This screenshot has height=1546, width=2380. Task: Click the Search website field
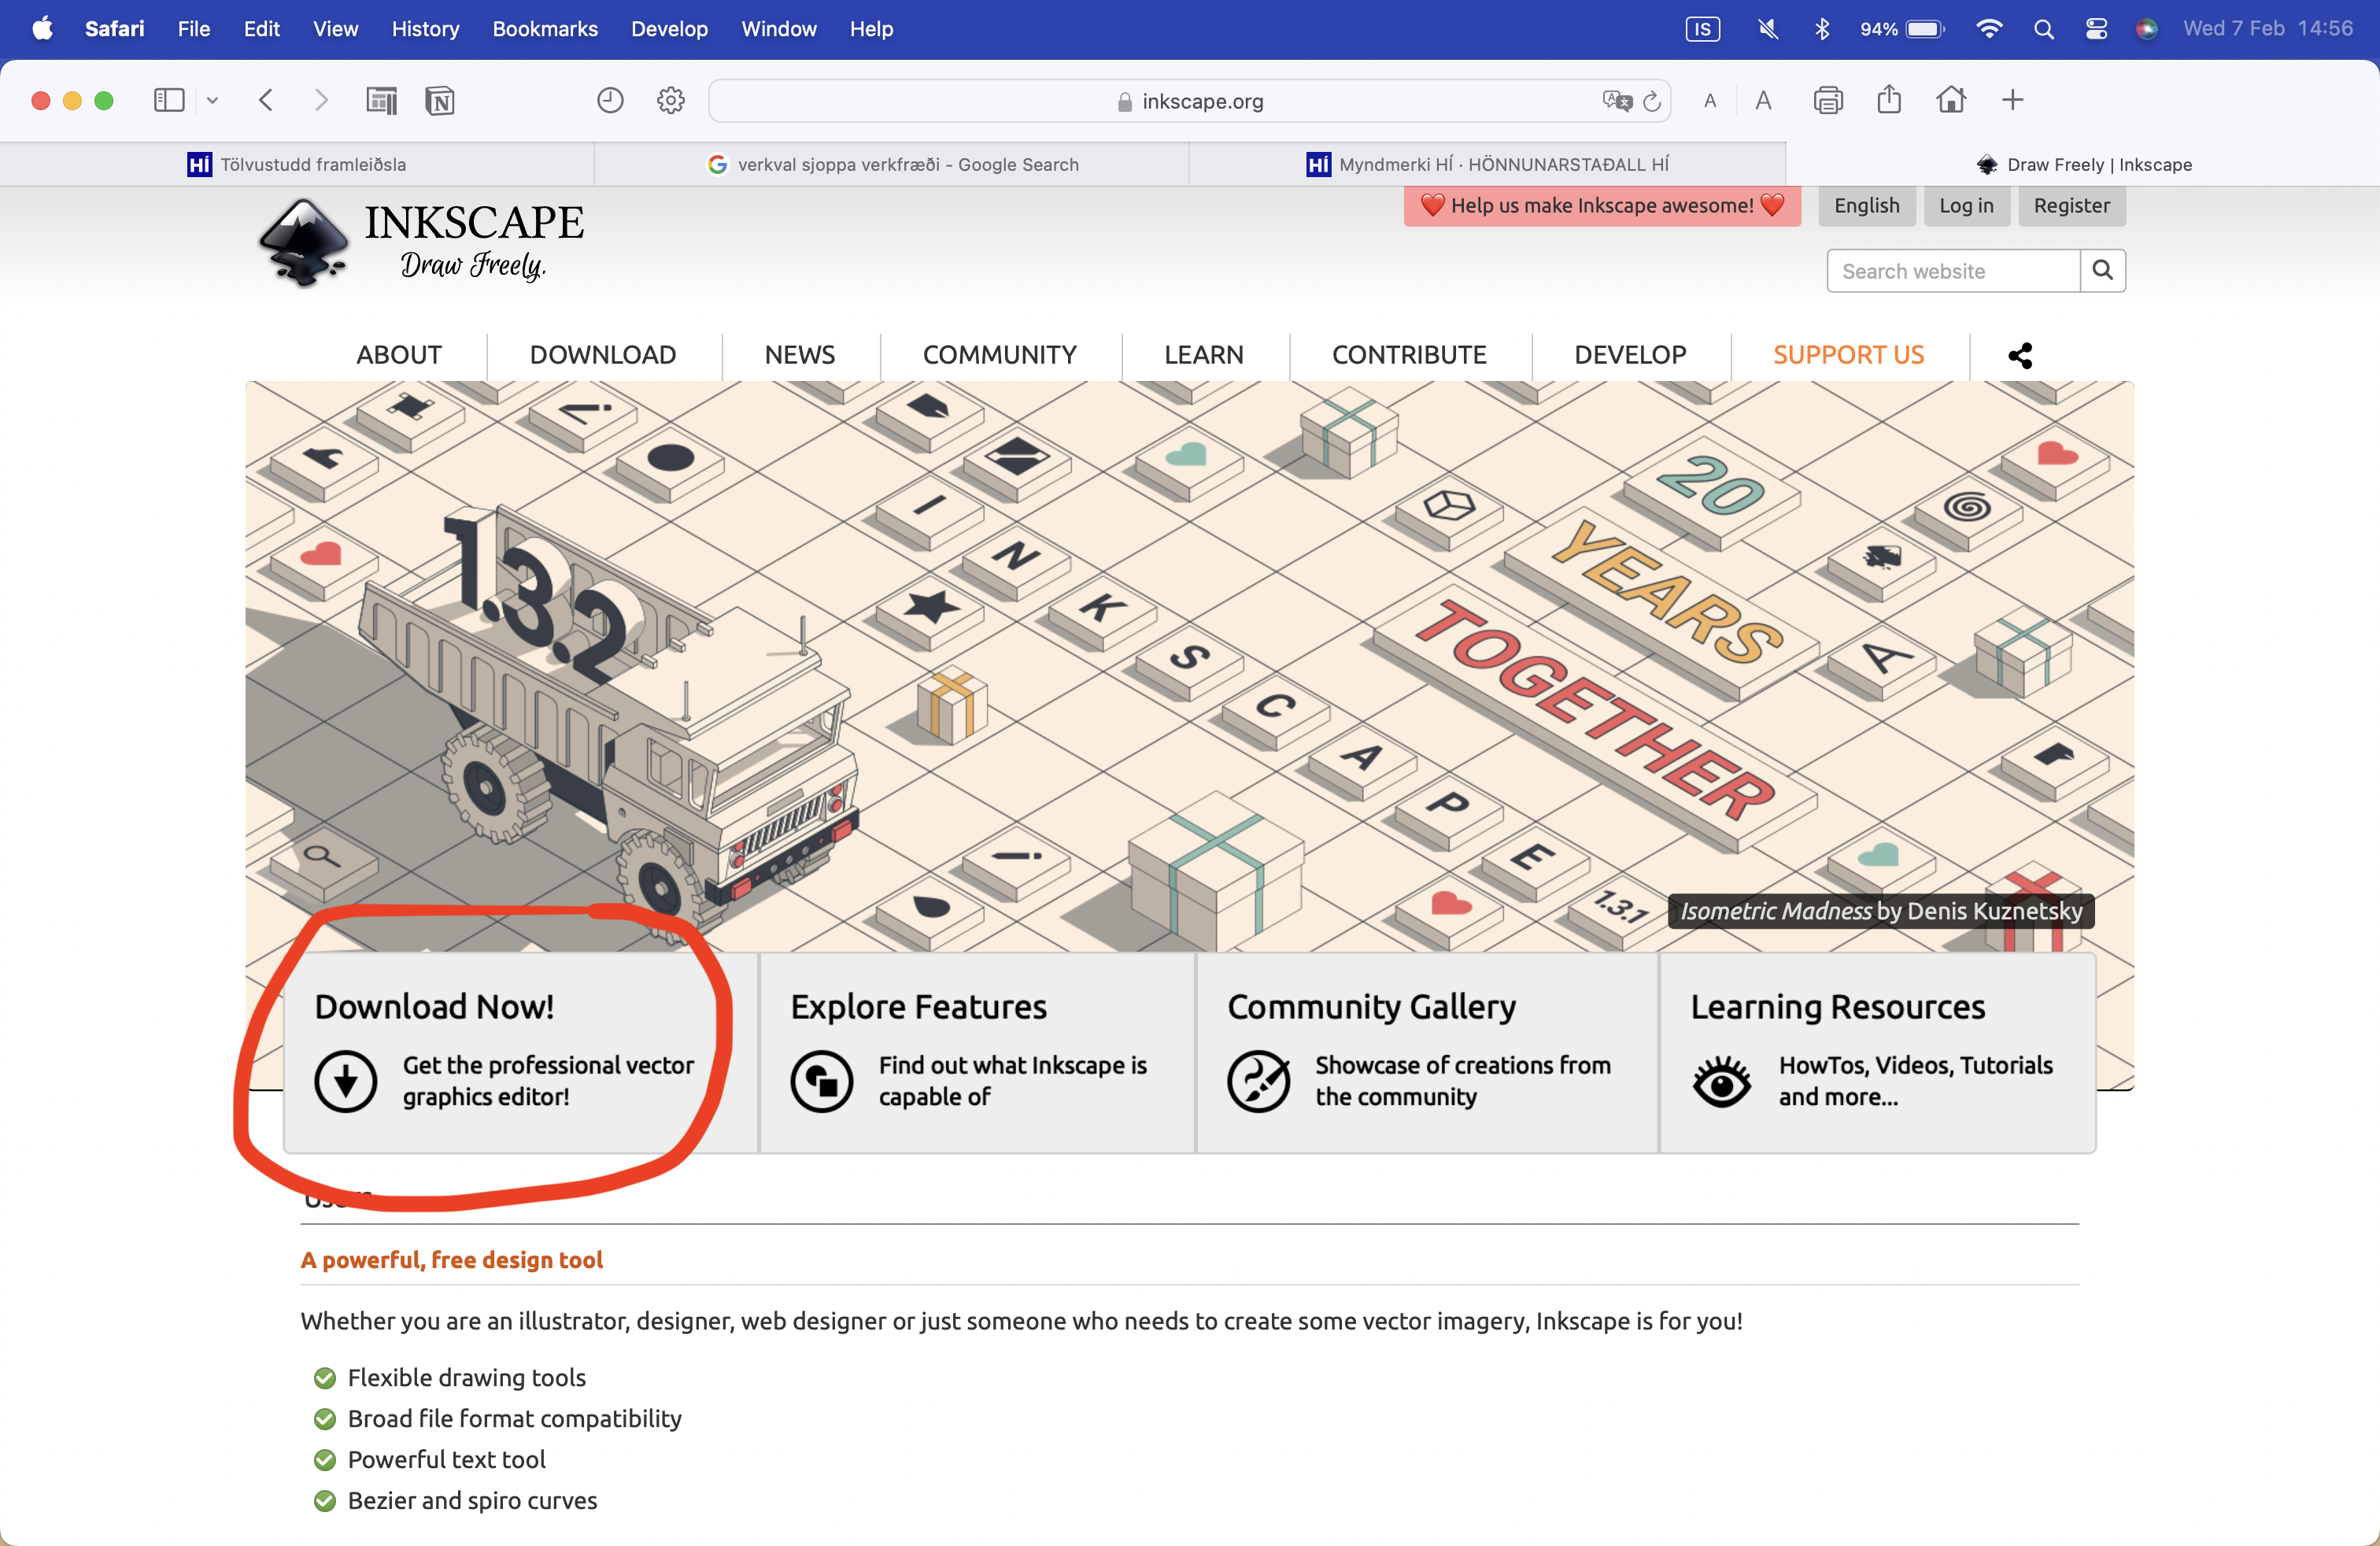(1953, 271)
